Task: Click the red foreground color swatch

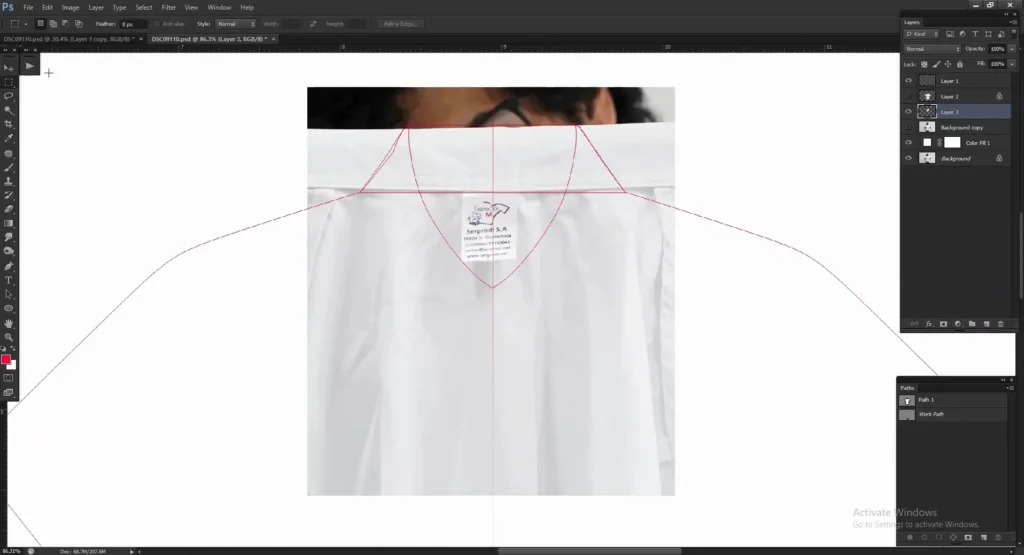Action: [6, 359]
